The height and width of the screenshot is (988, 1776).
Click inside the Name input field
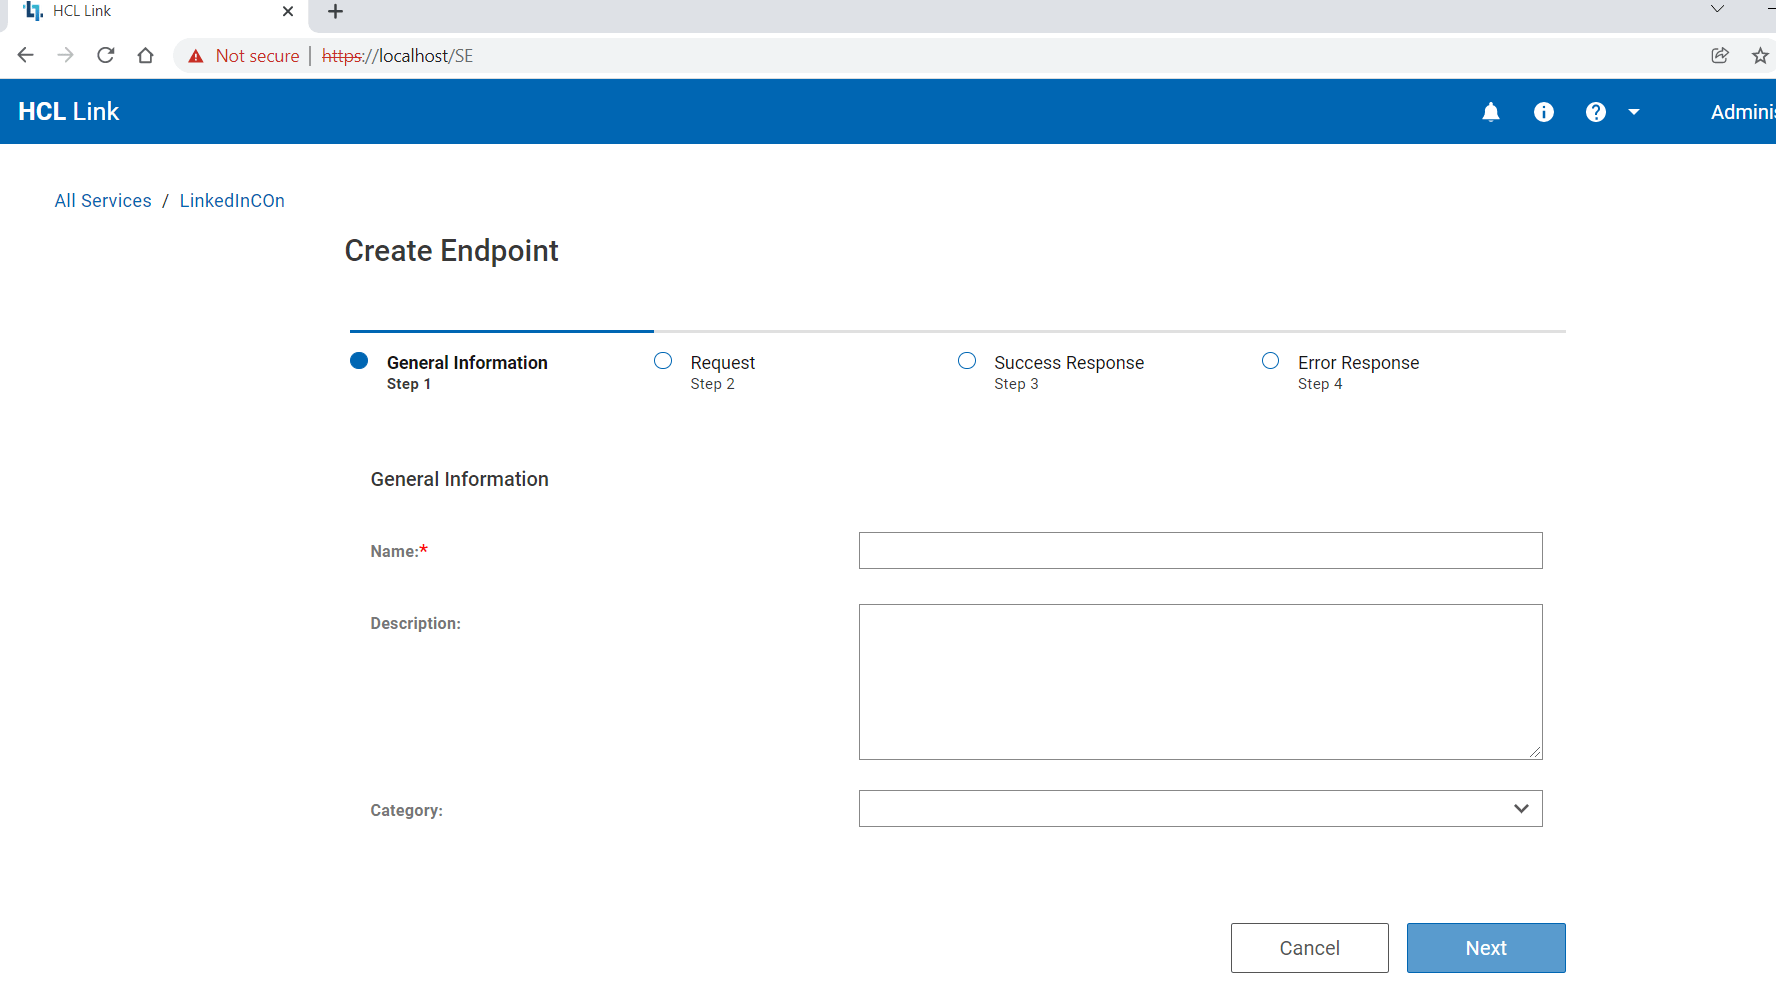(1199, 550)
